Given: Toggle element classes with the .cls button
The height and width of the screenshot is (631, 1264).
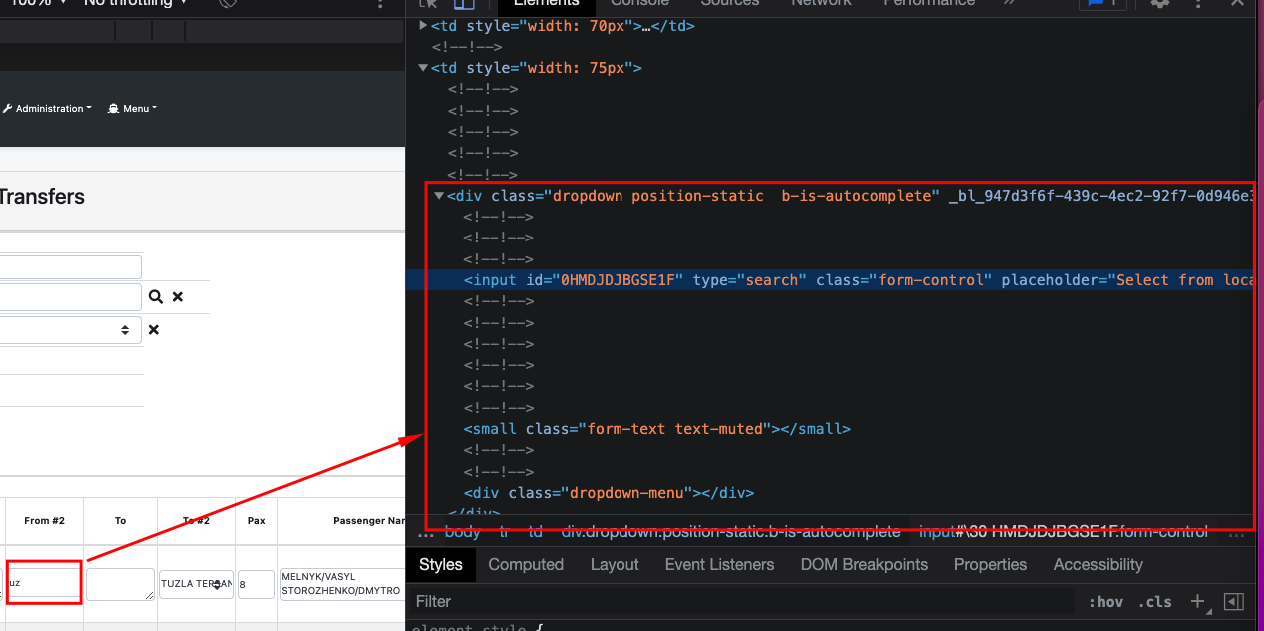Looking at the screenshot, I should click(x=1154, y=601).
